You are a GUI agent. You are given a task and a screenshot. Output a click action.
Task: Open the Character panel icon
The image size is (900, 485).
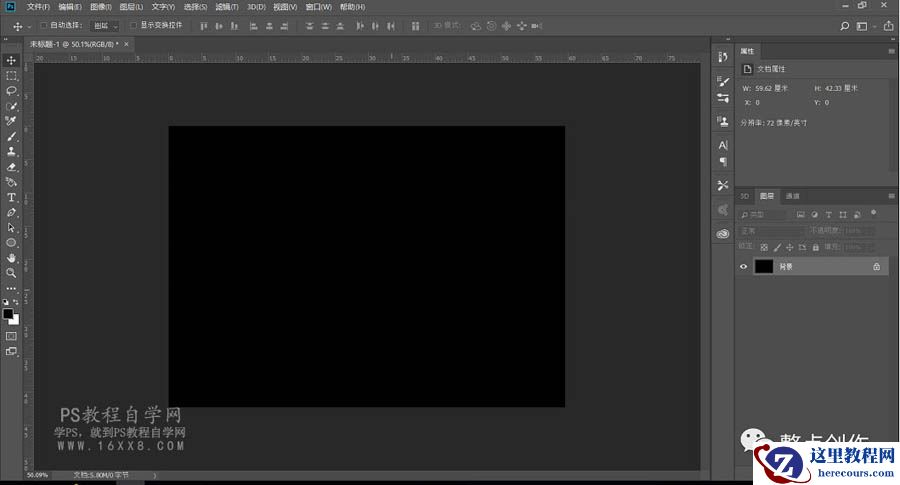pos(723,145)
